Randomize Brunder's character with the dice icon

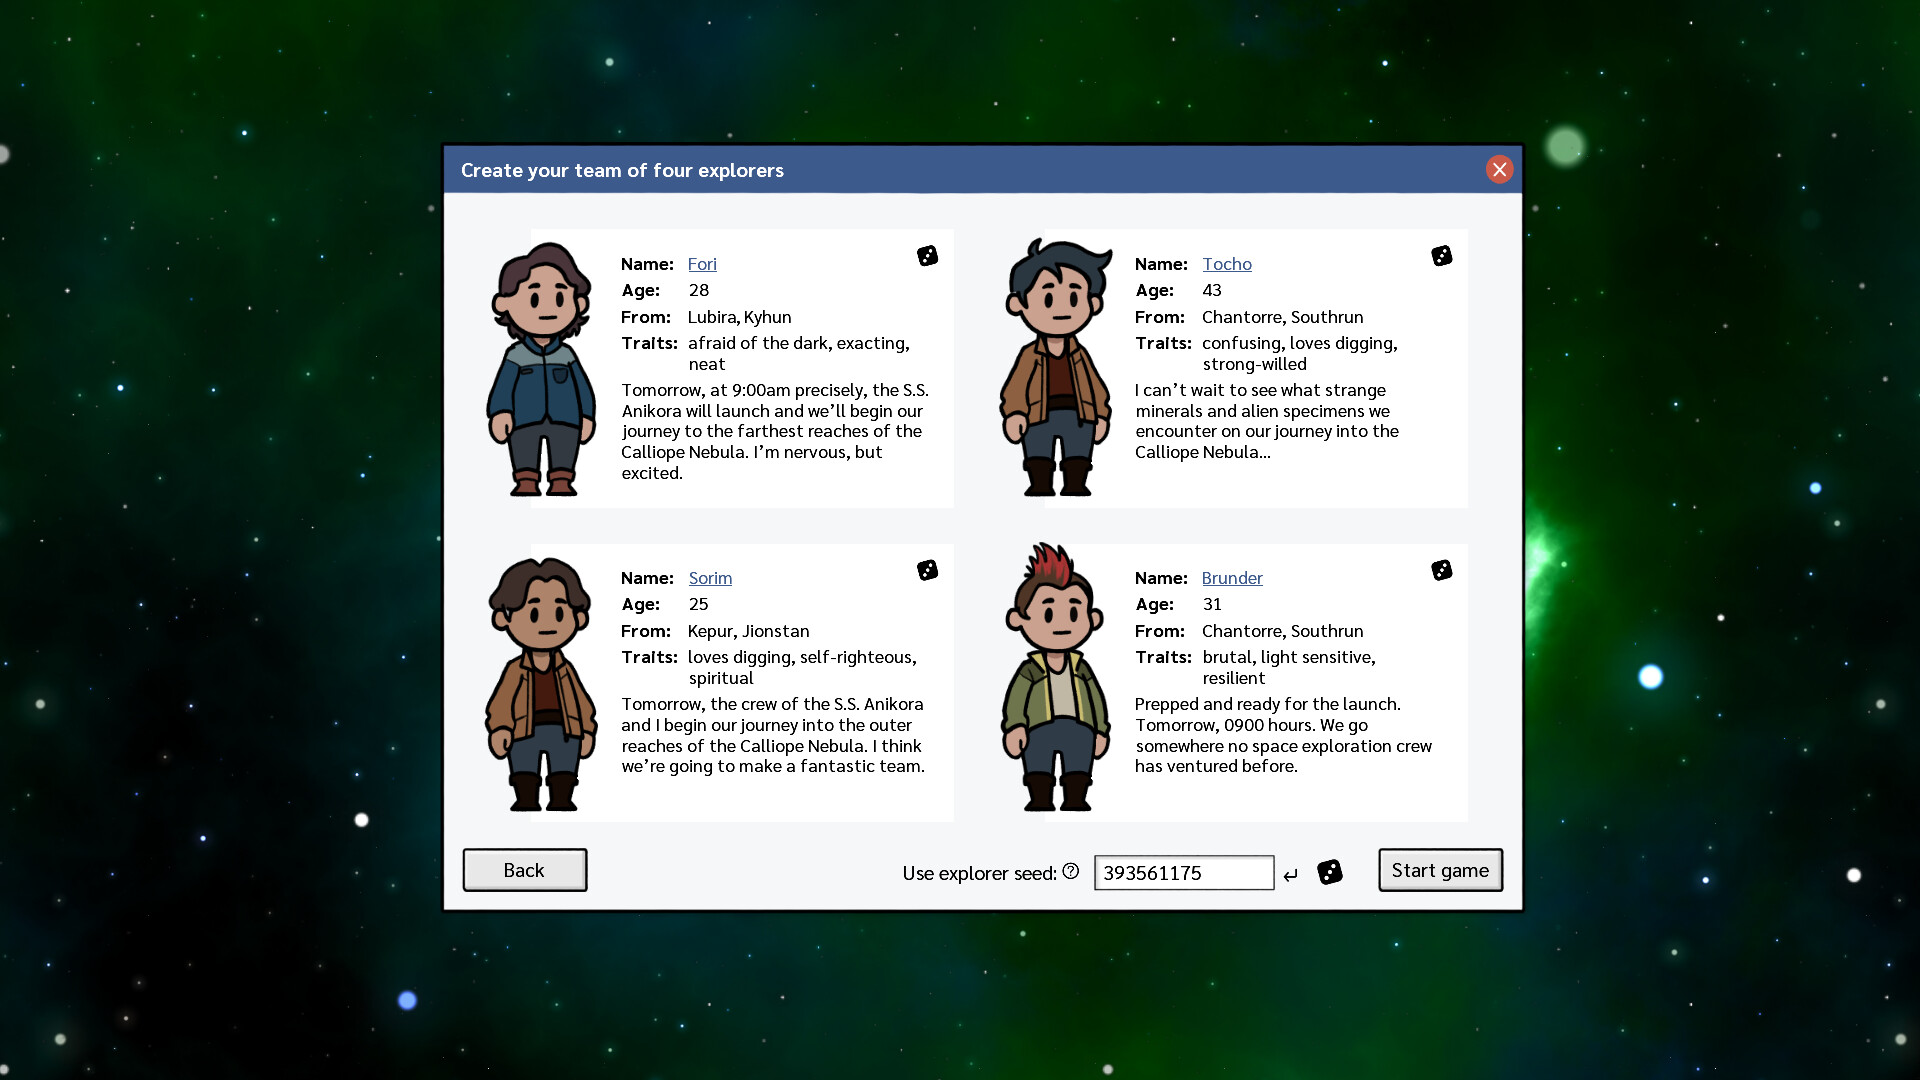1441,569
